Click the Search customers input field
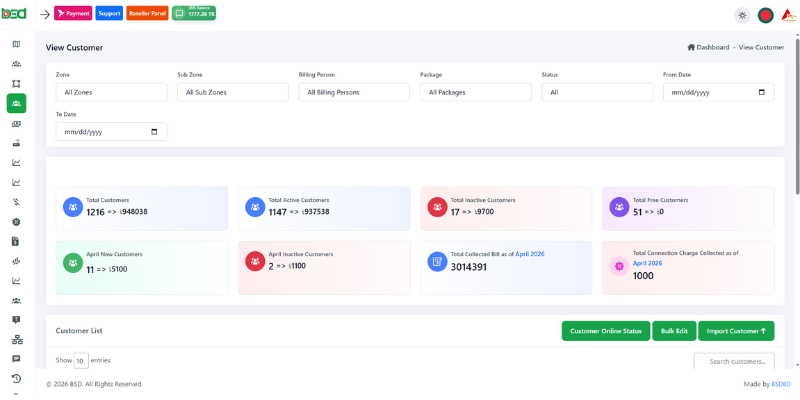800x400 pixels. pyautogui.click(x=734, y=361)
